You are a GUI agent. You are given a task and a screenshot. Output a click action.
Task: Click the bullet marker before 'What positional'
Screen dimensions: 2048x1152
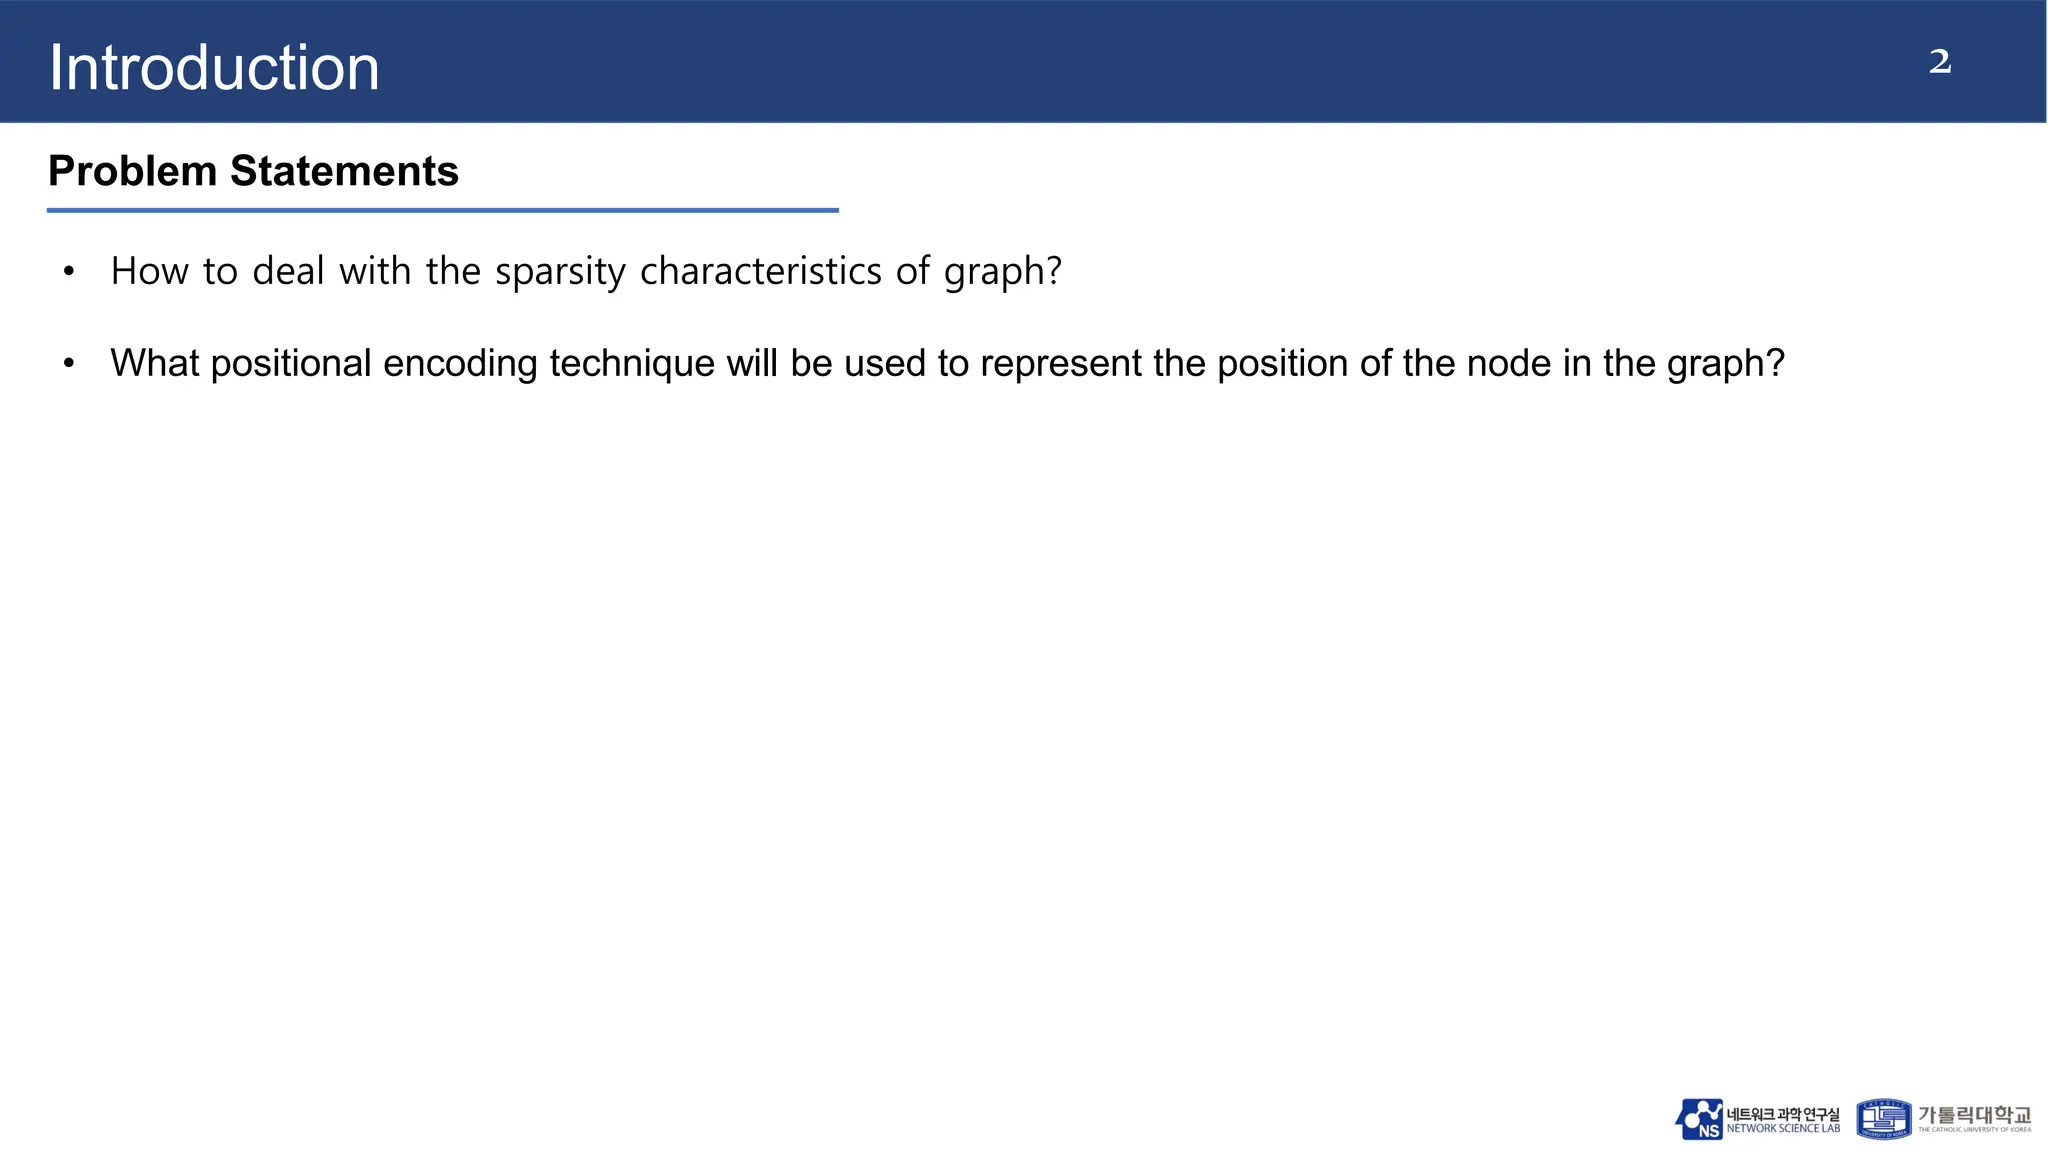pos(68,364)
